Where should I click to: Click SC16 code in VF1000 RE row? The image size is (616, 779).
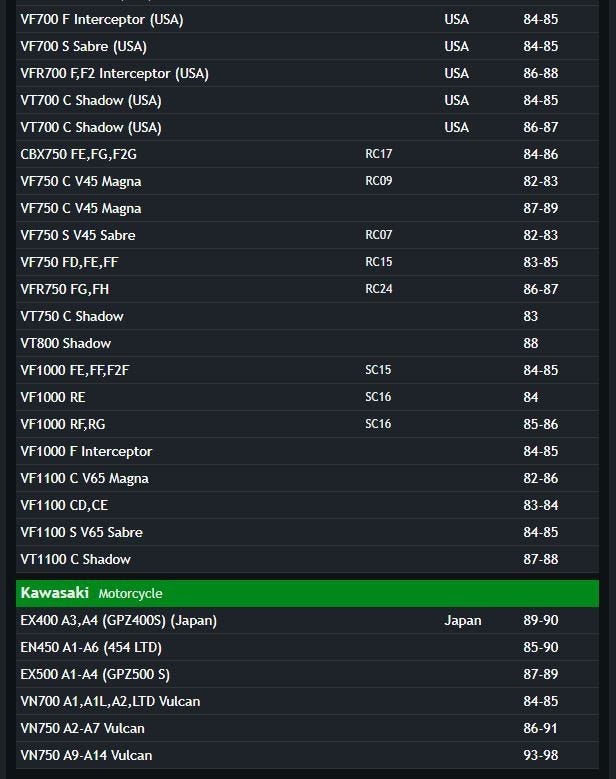pos(378,396)
